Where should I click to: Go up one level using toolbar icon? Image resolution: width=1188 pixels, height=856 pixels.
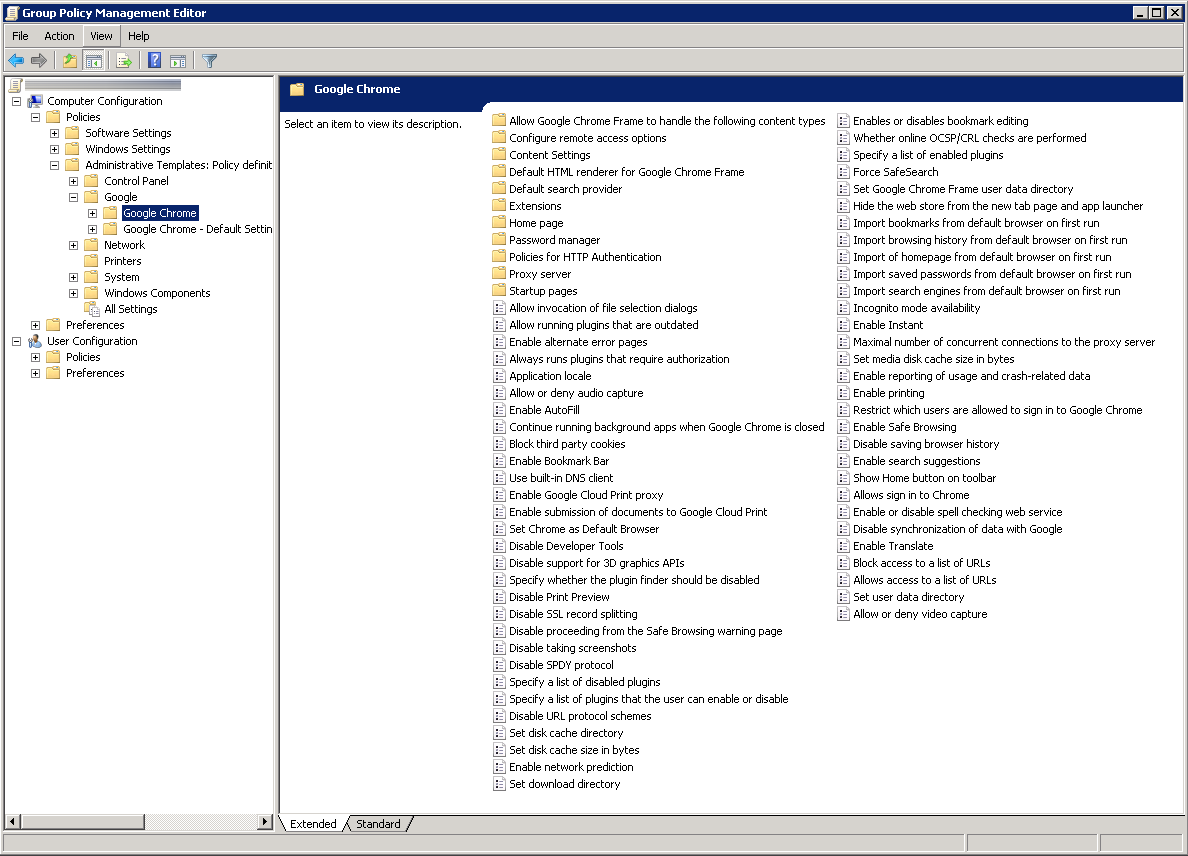pos(70,61)
